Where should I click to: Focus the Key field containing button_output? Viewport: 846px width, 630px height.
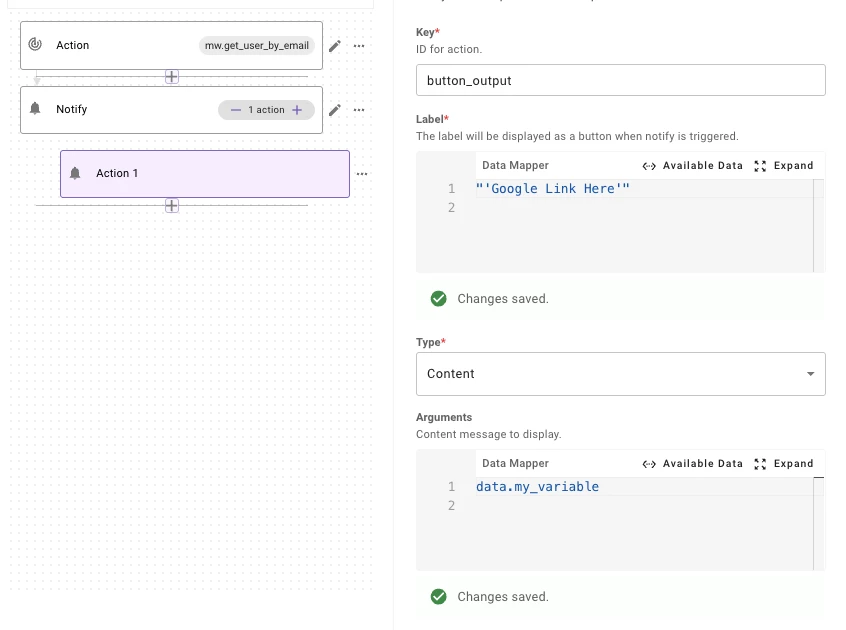point(620,80)
